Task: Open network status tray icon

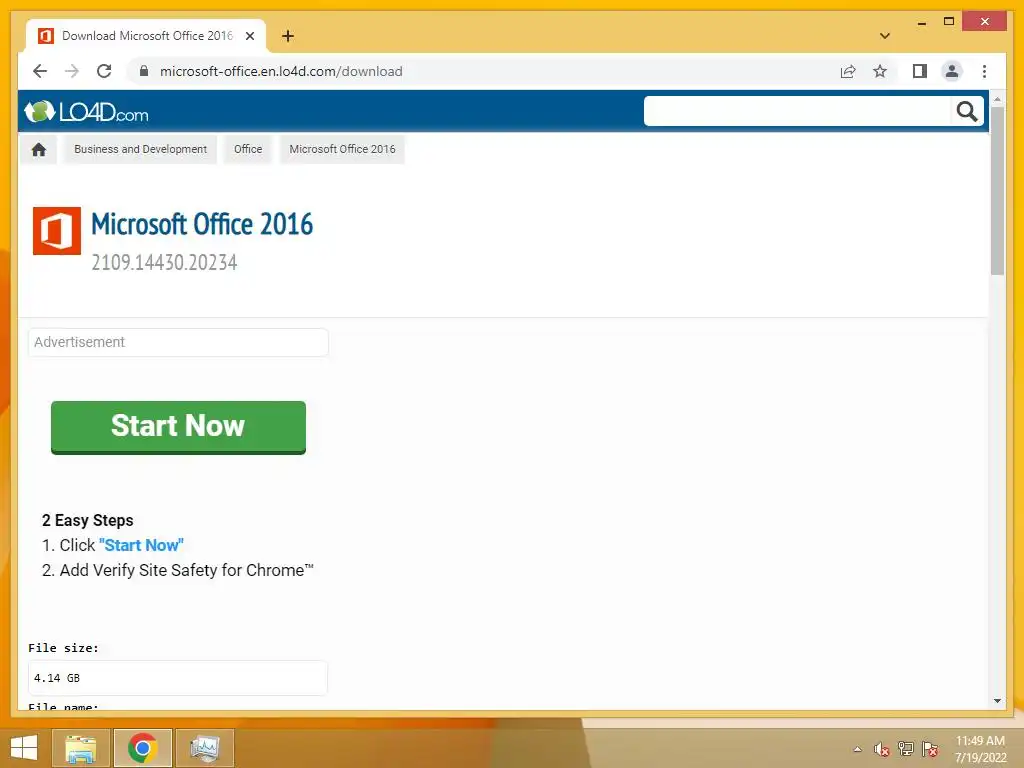Action: click(906, 749)
